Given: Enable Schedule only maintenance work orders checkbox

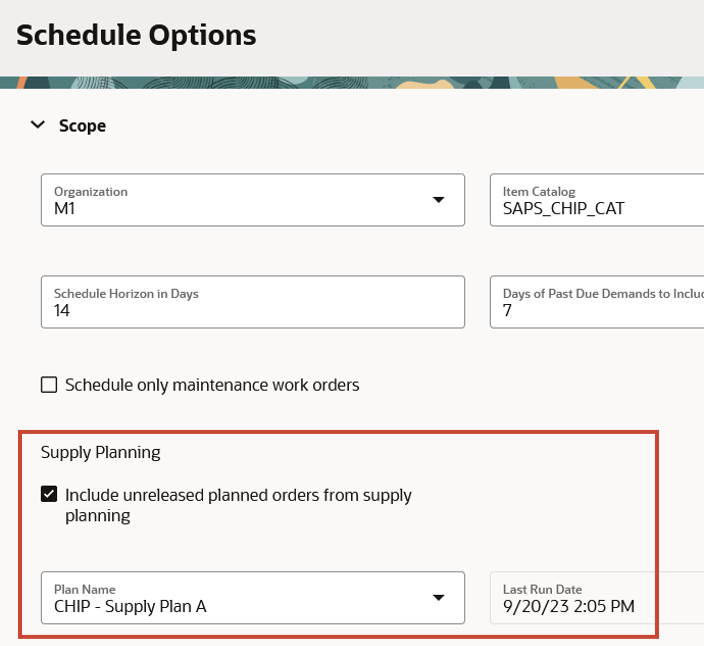Looking at the screenshot, I should pyautogui.click(x=49, y=385).
